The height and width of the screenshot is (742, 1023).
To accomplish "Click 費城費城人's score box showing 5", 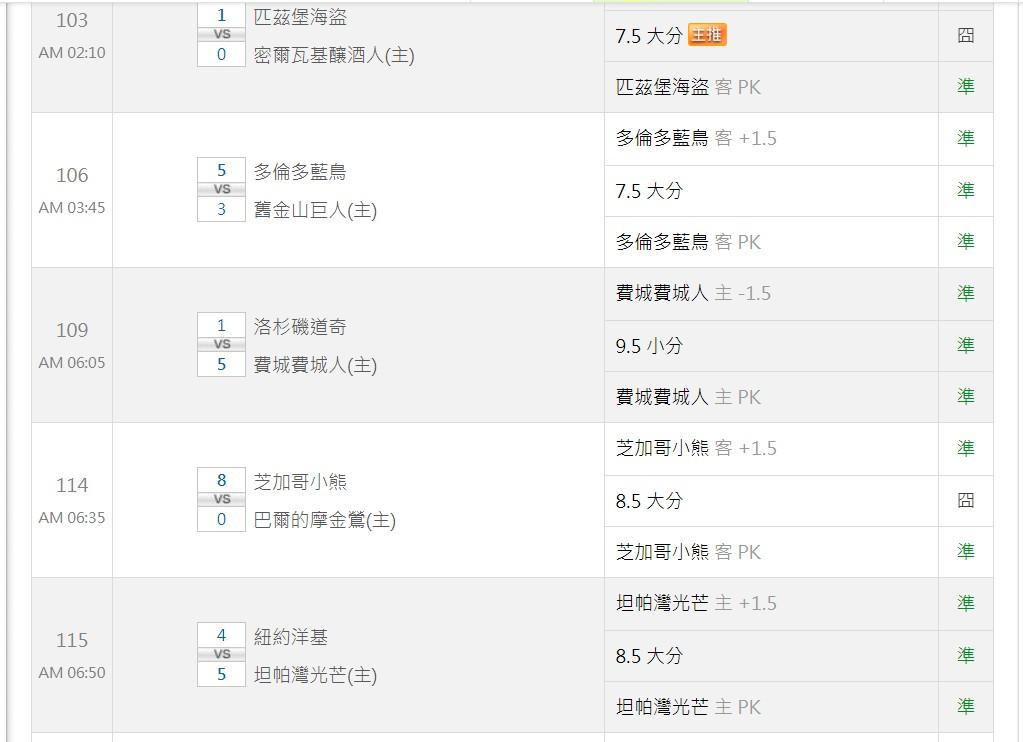I will (222, 364).
